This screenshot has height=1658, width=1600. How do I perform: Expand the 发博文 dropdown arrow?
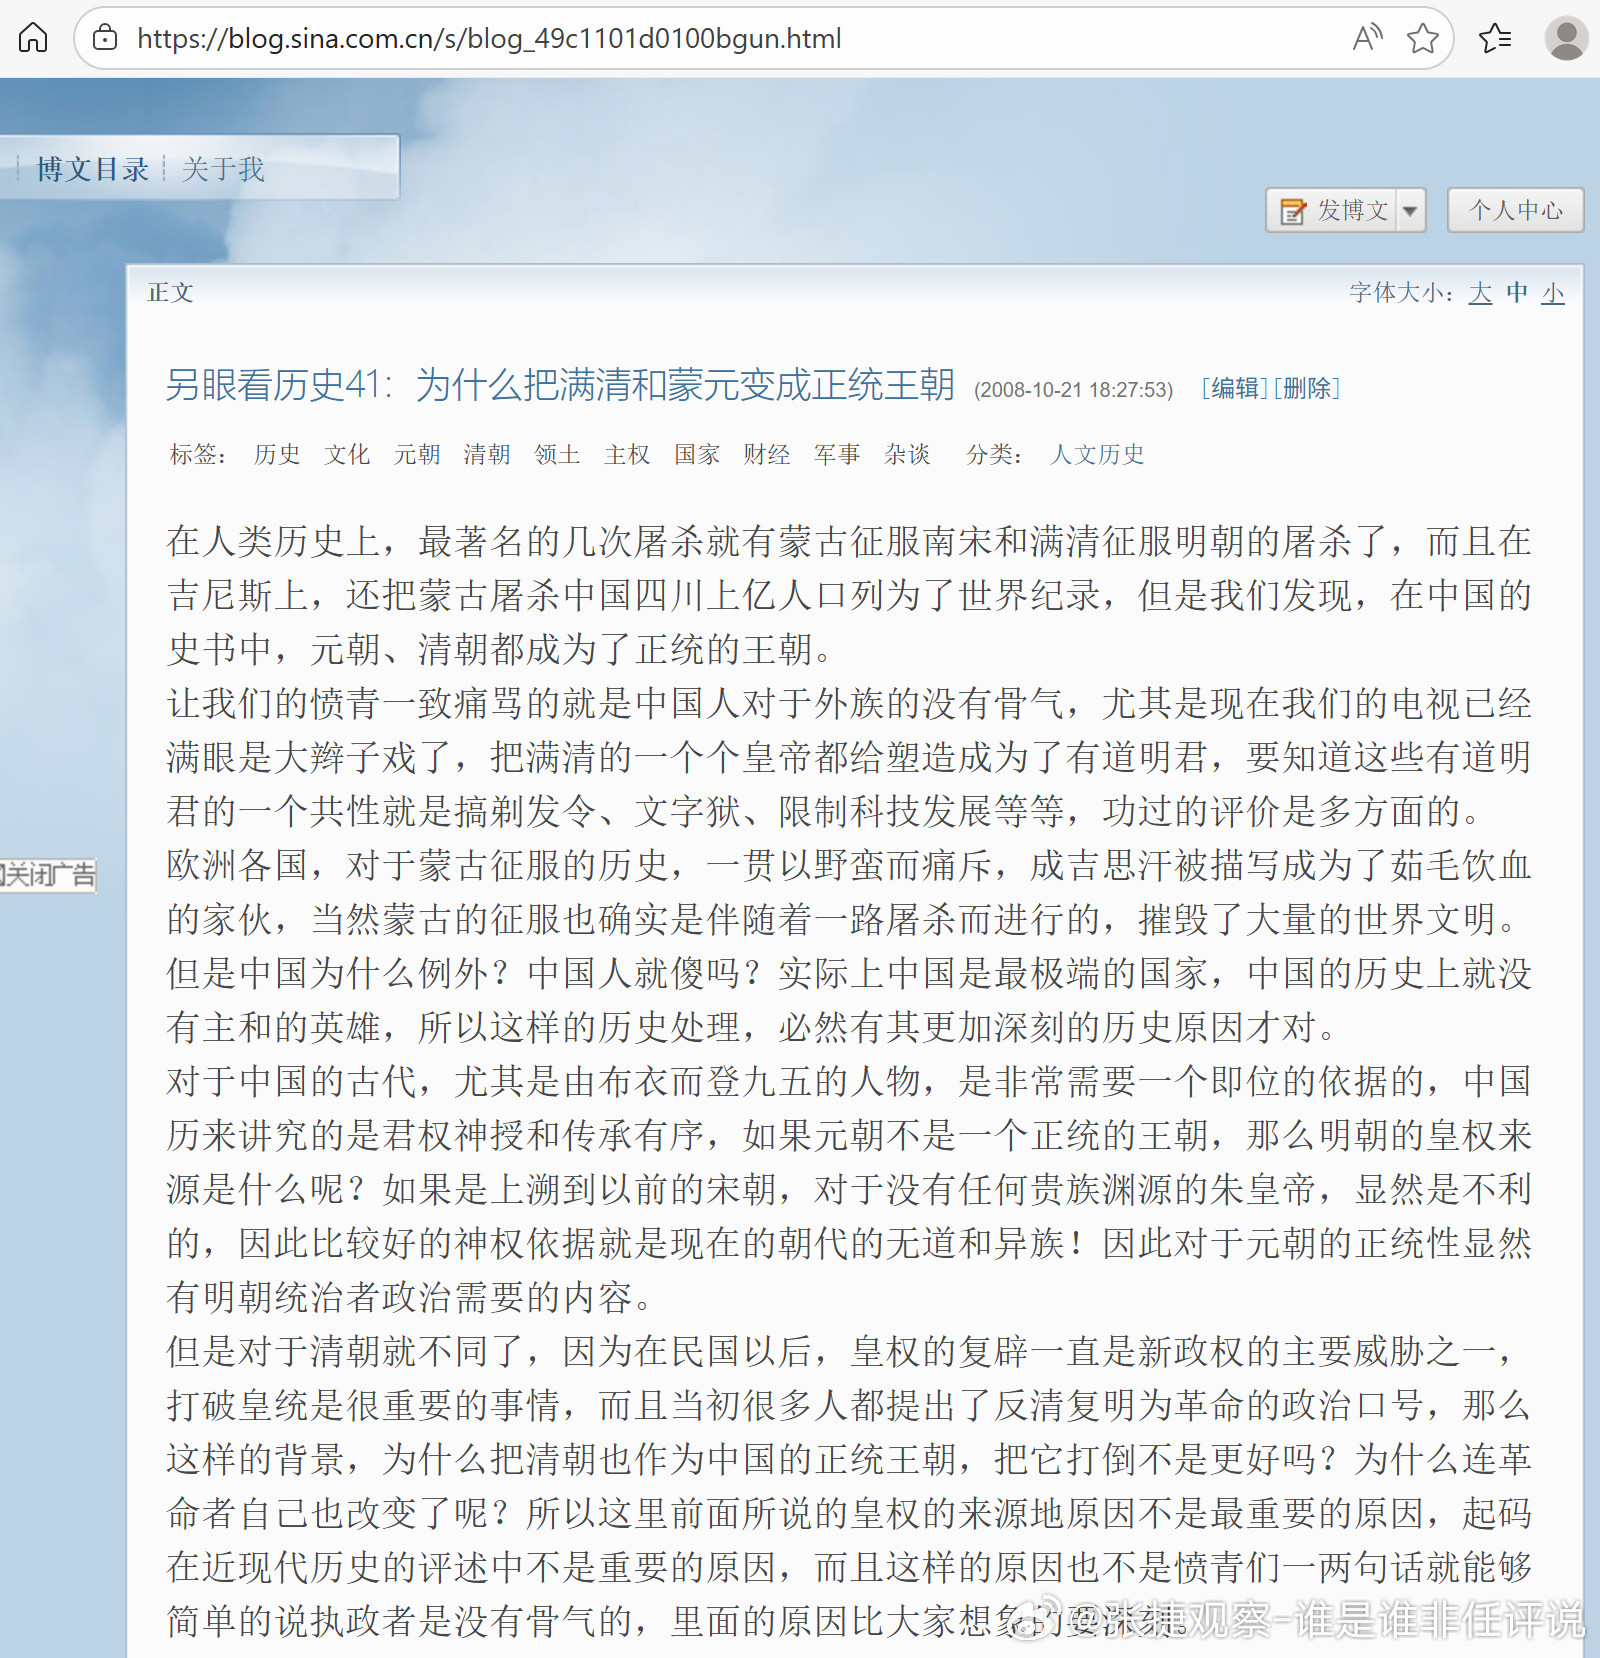point(1410,210)
